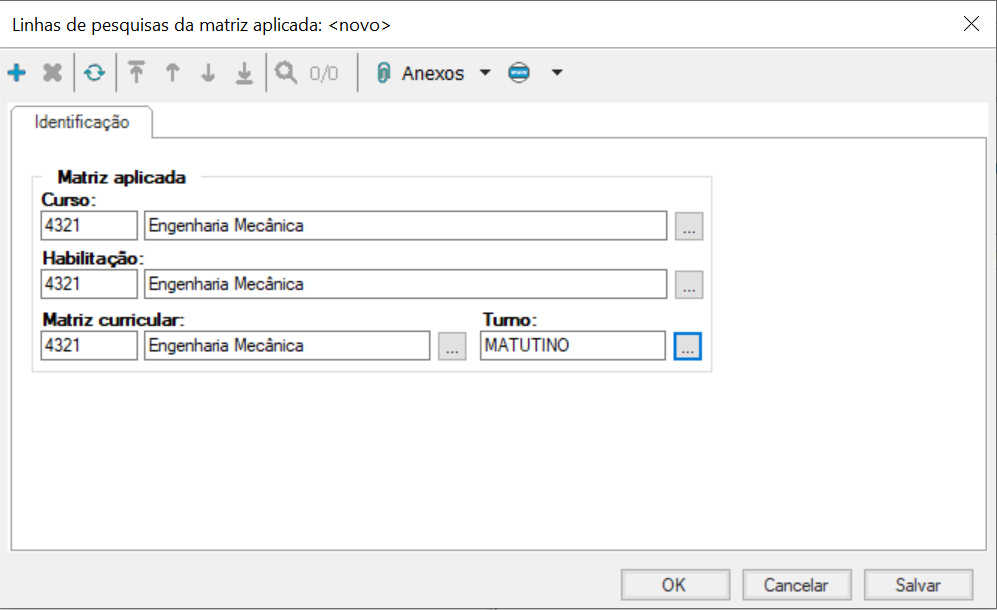Viewport: 997px width, 610px height.
Task: Click Matriz curricular code field
Action: tap(89, 345)
